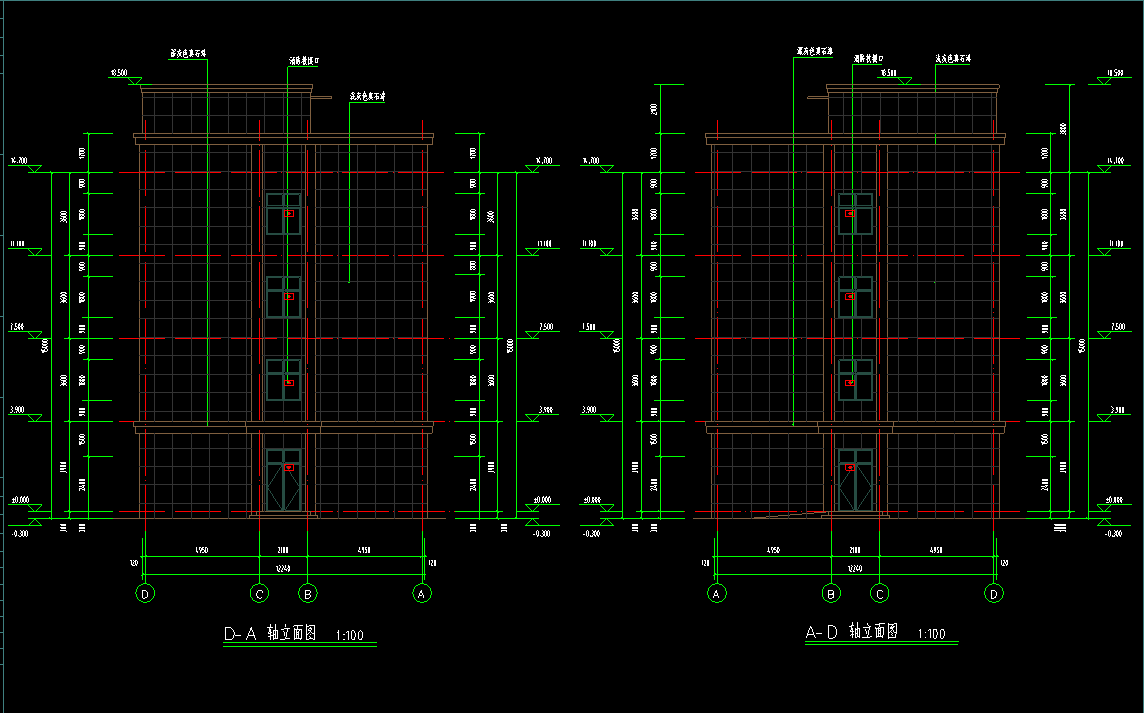This screenshot has width=1144, height=713.
Task: Pick axis bubble D in right elevation
Action: click(x=994, y=594)
